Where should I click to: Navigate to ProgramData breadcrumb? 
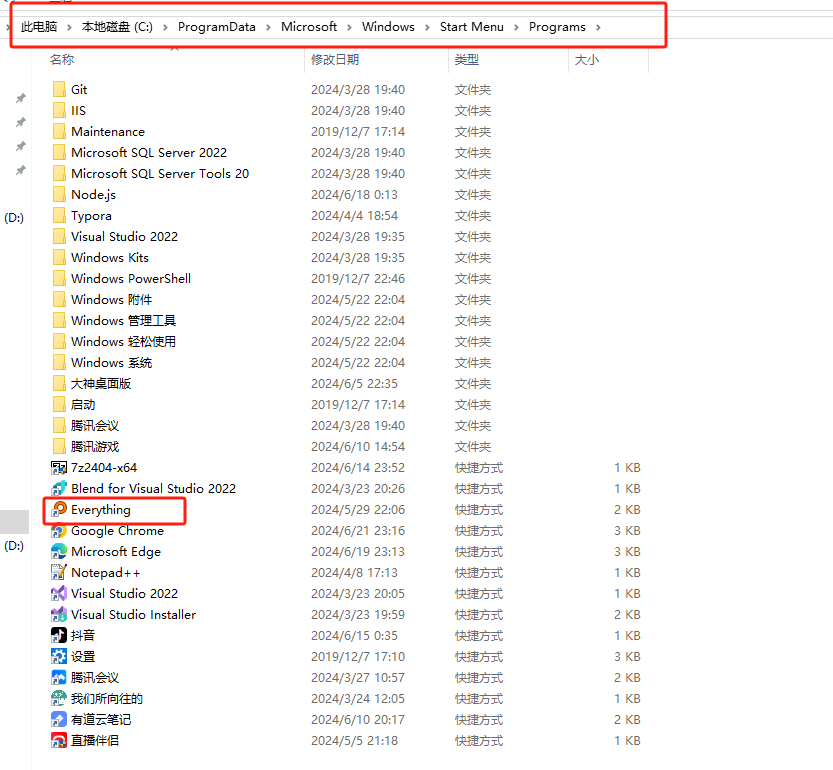217,27
